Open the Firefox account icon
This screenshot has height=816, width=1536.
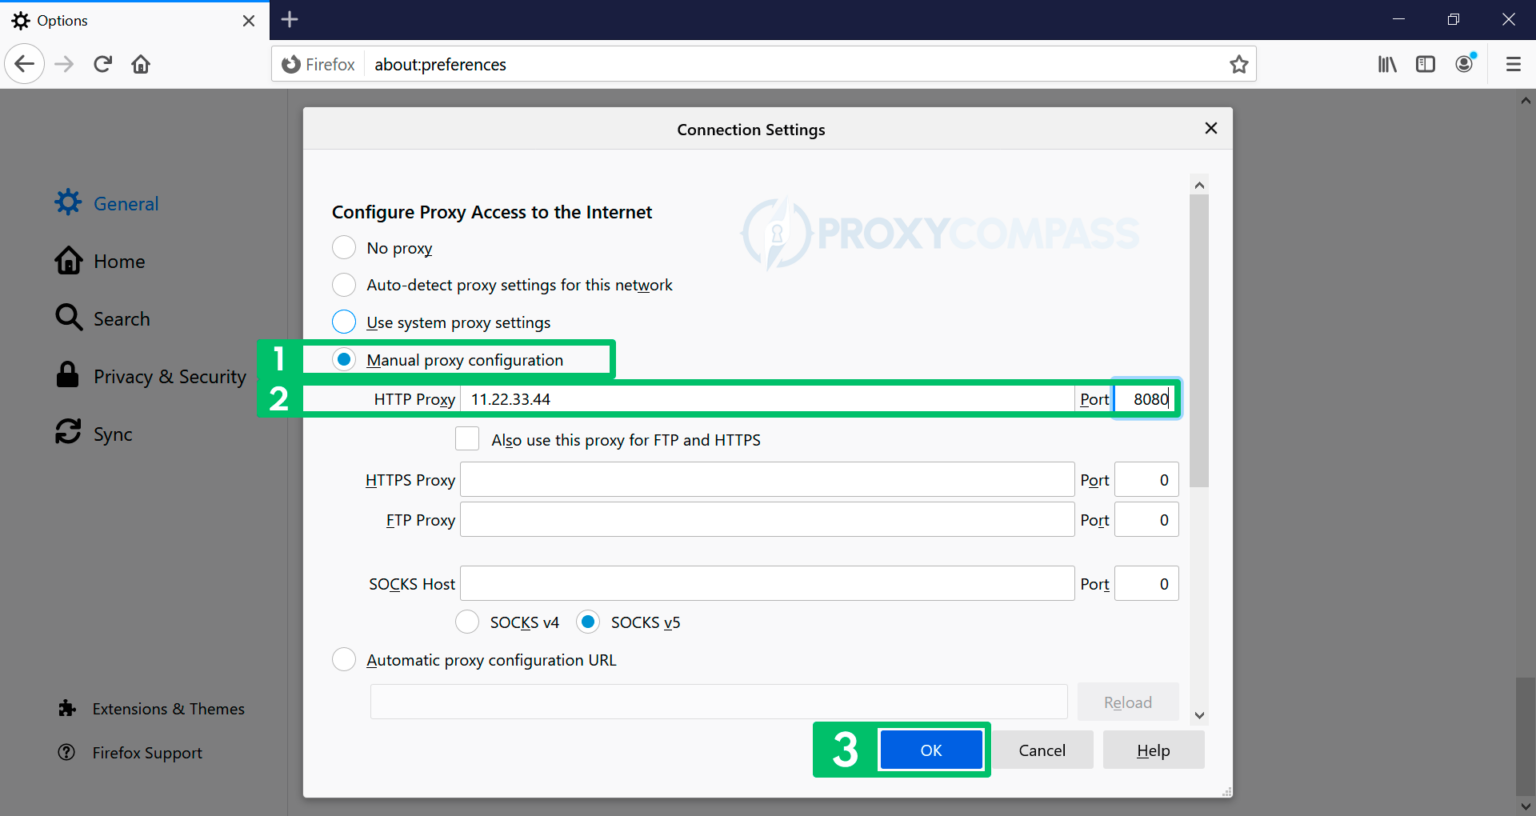pos(1464,63)
